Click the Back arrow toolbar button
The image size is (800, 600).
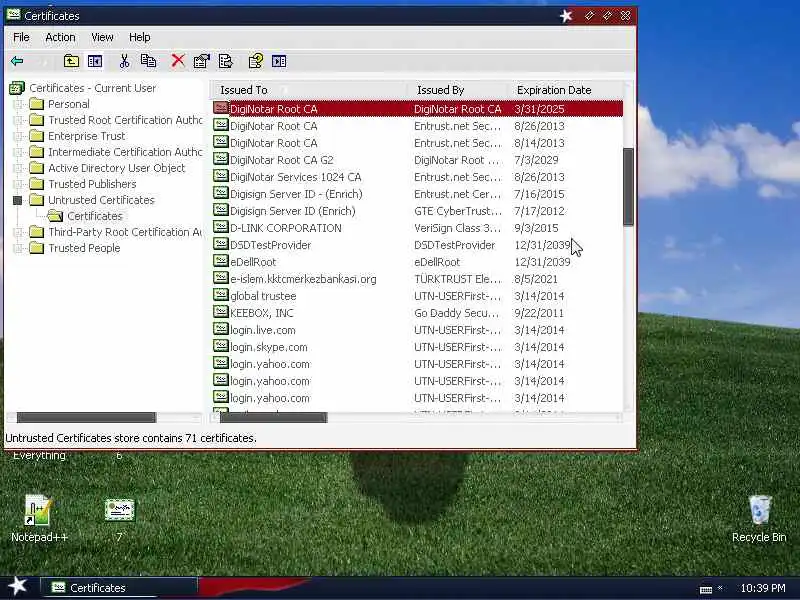(17, 61)
